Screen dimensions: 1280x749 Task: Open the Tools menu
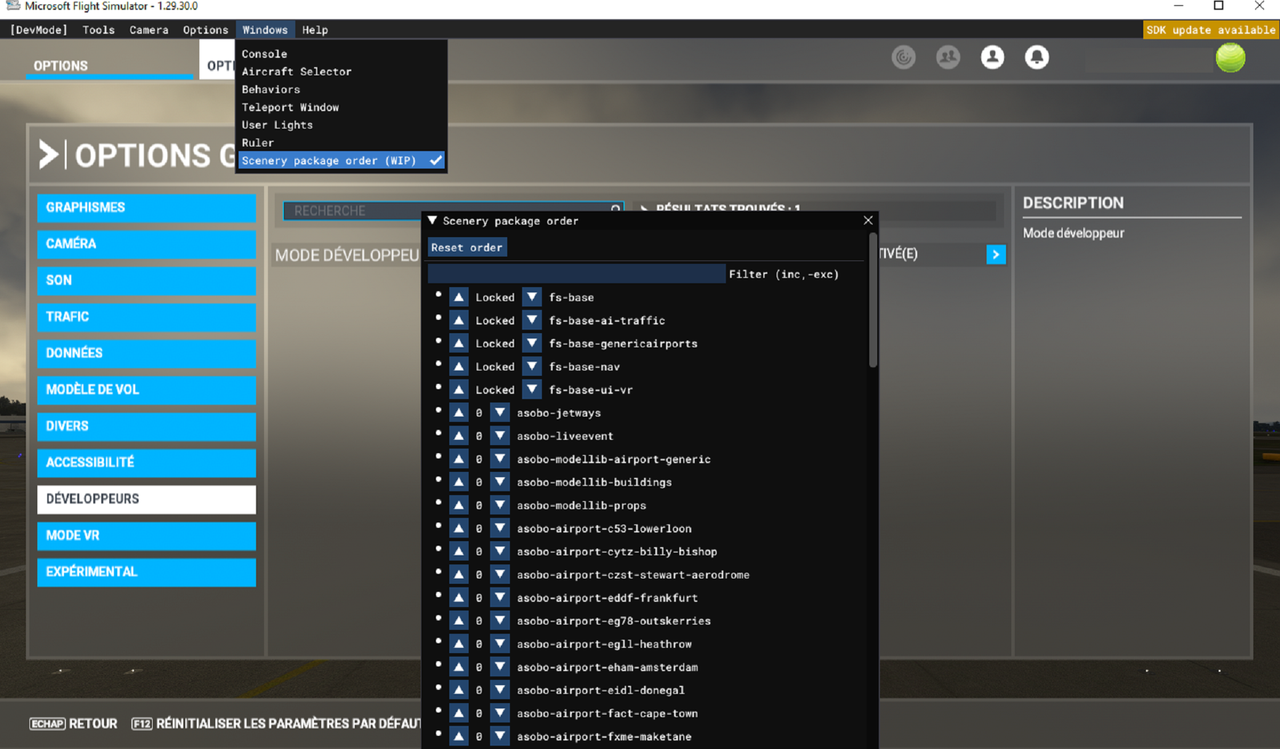pos(98,30)
